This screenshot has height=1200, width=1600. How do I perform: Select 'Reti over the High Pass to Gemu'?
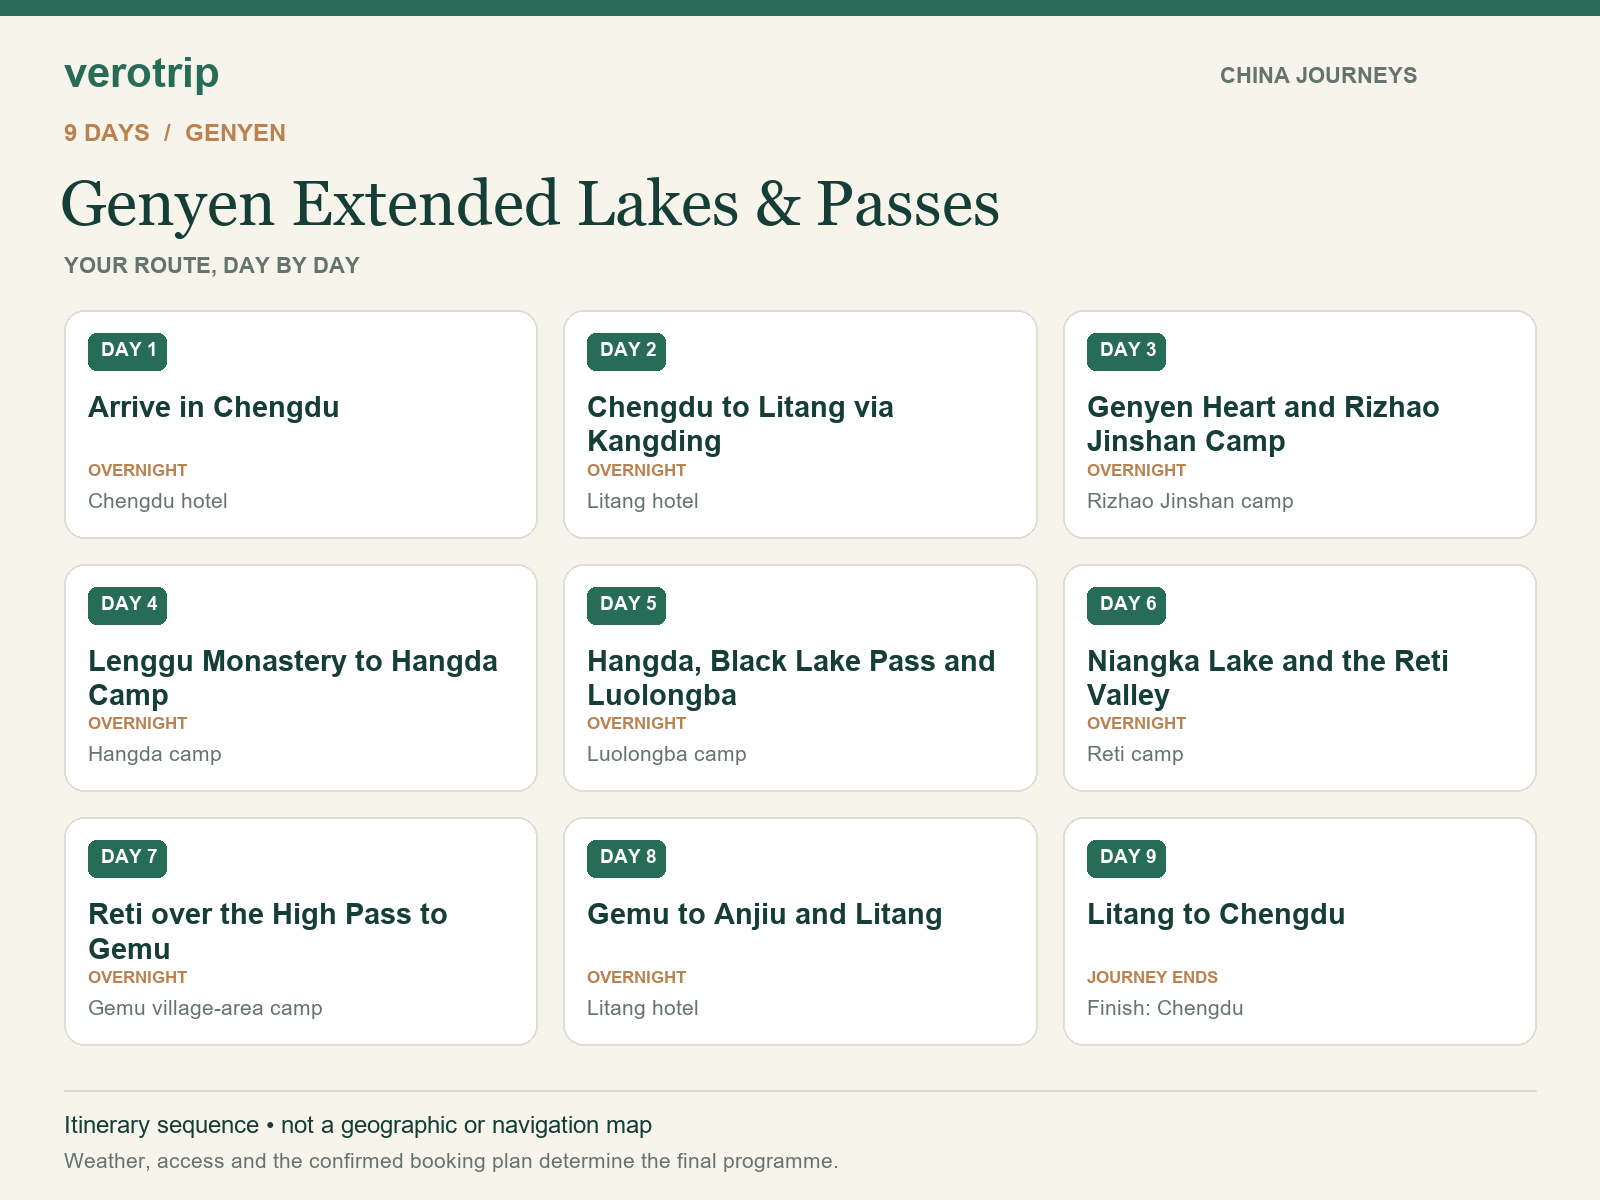268,931
